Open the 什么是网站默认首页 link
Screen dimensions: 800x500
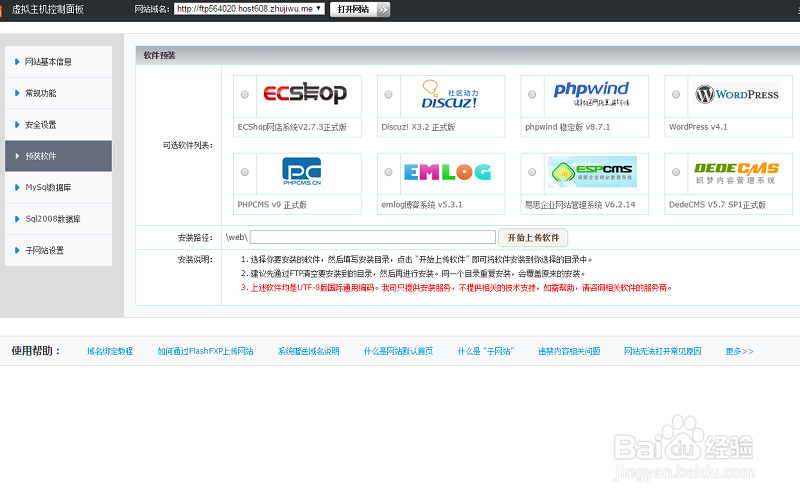(x=398, y=351)
